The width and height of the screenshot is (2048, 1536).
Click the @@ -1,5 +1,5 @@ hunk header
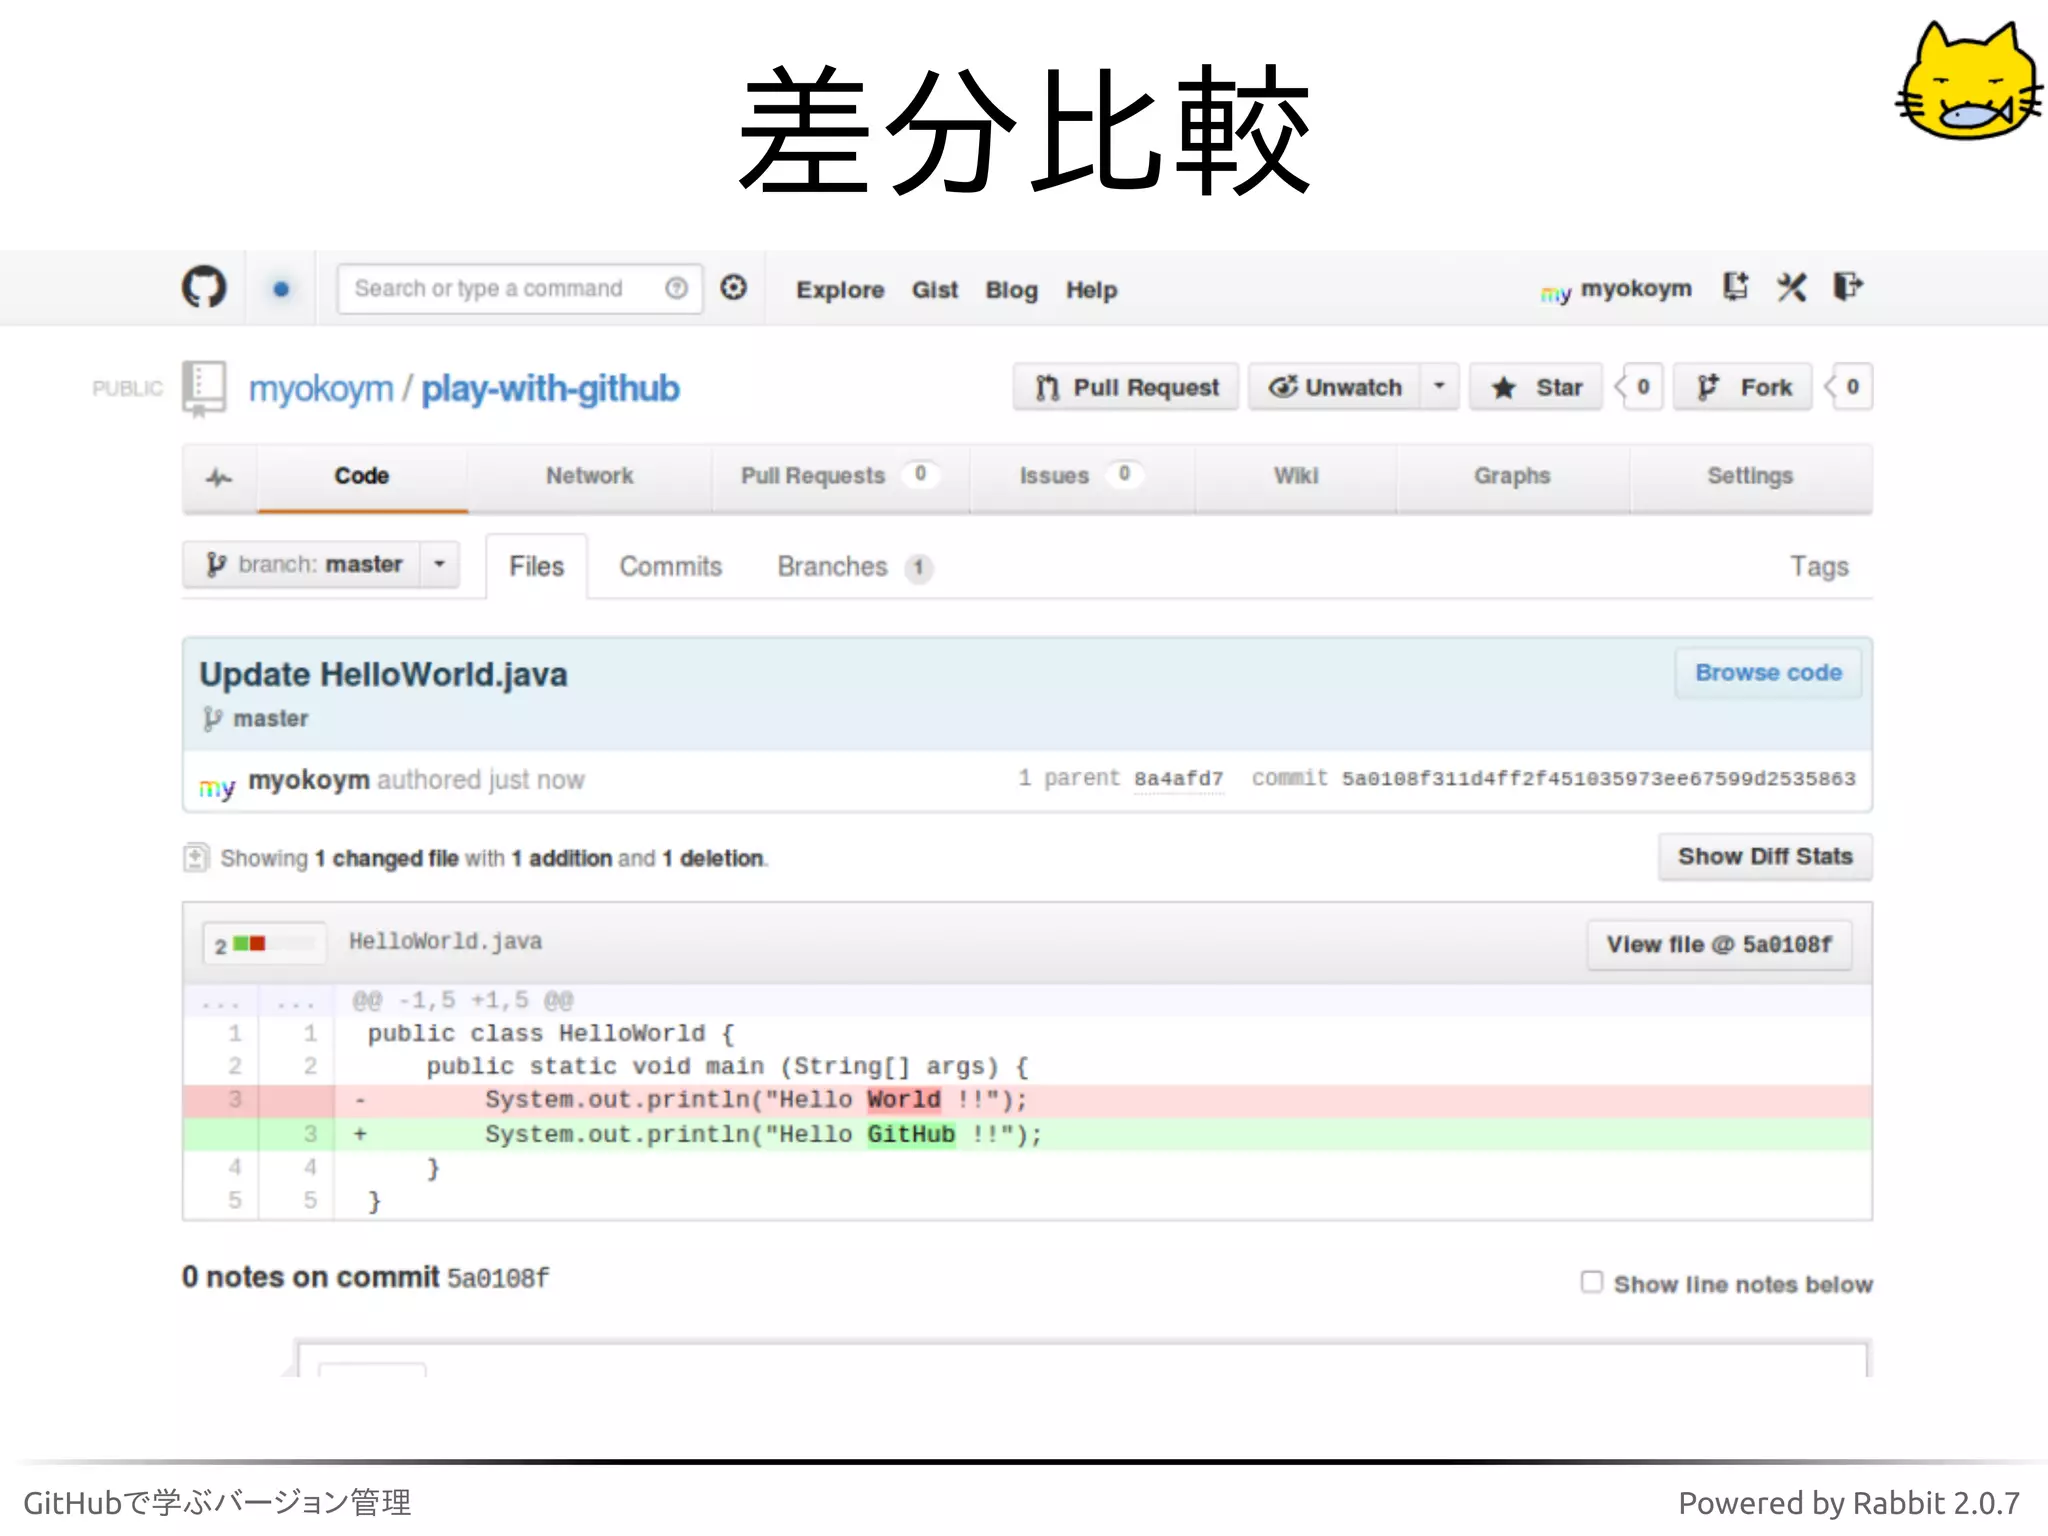463,1001
